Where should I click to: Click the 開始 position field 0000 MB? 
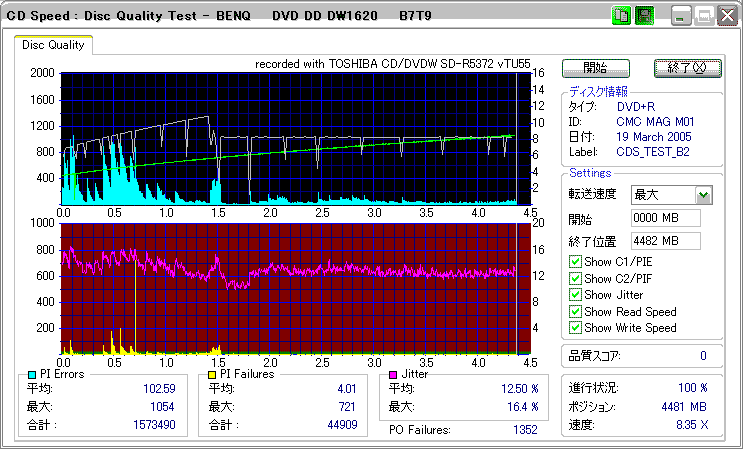point(666,218)
